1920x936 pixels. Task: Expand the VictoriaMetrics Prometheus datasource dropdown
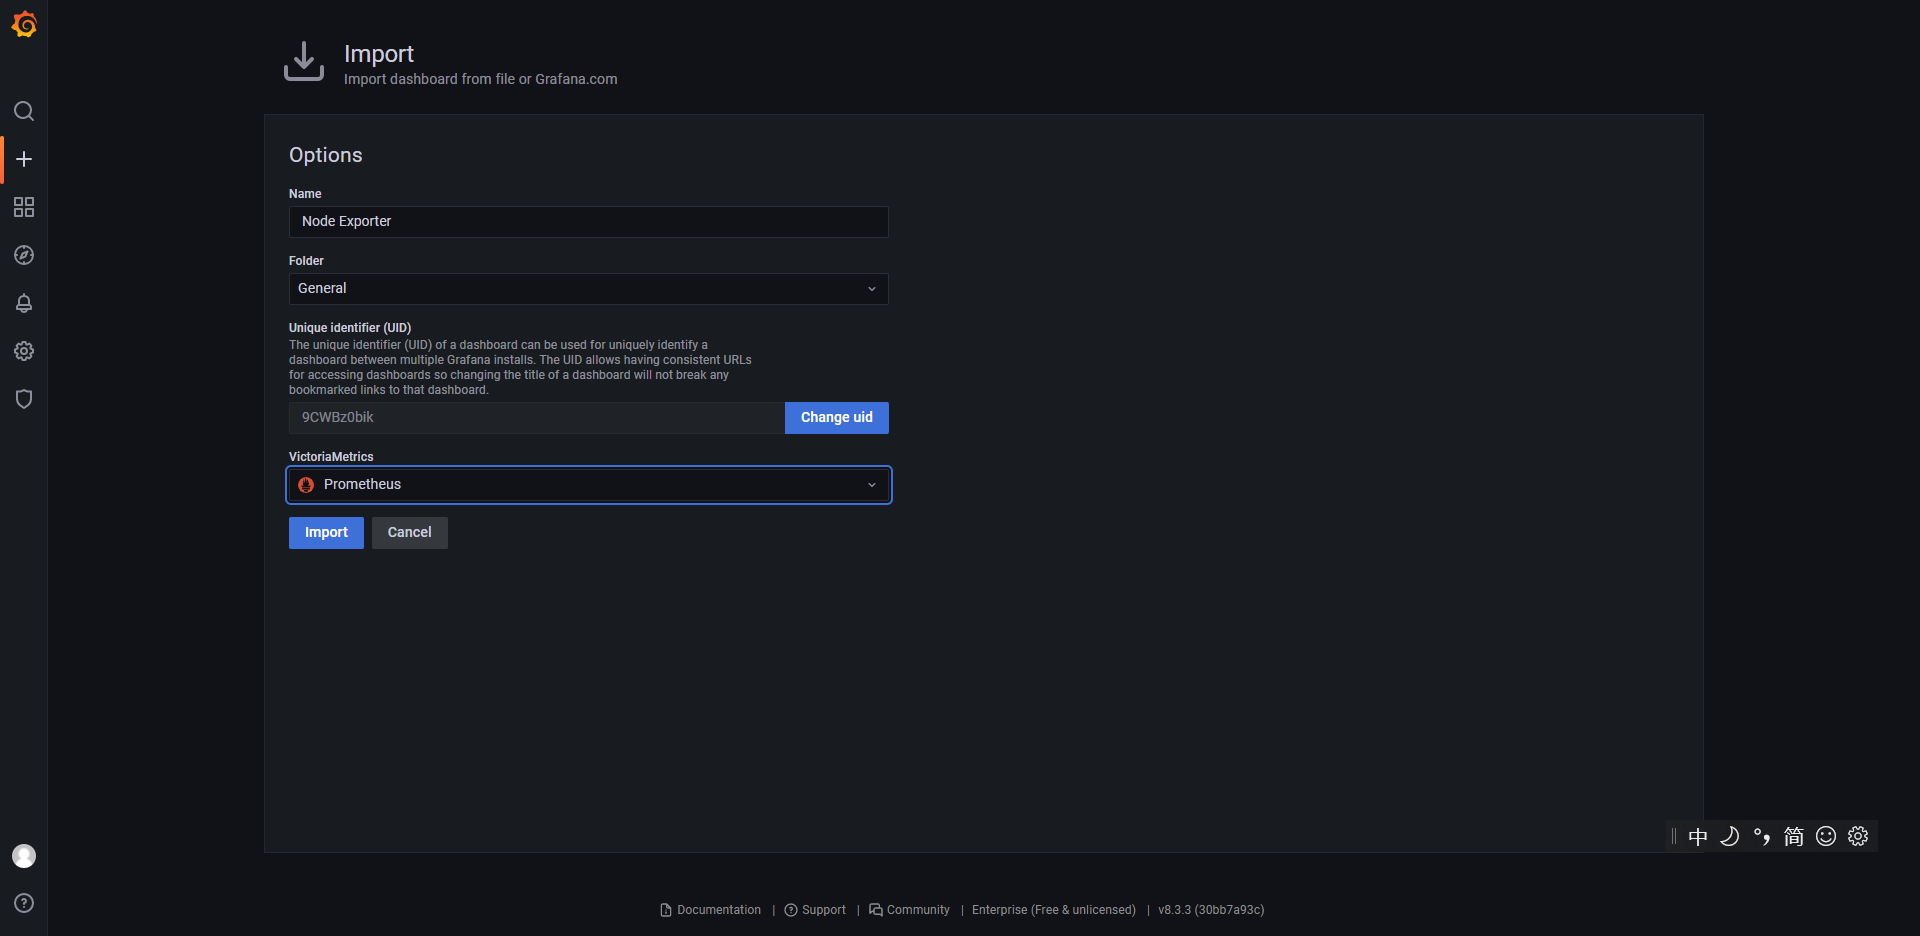(x=588, y=485)
